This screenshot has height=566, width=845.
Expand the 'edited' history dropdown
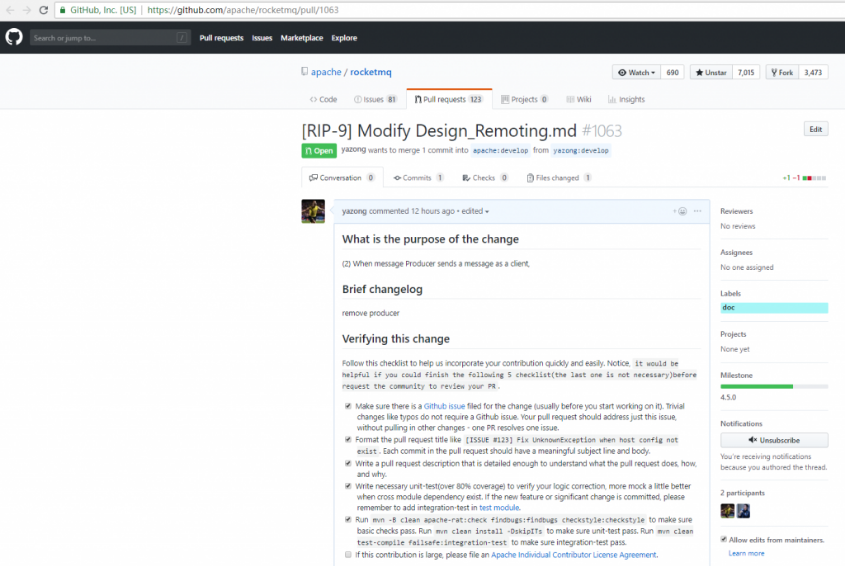(475, 211)
